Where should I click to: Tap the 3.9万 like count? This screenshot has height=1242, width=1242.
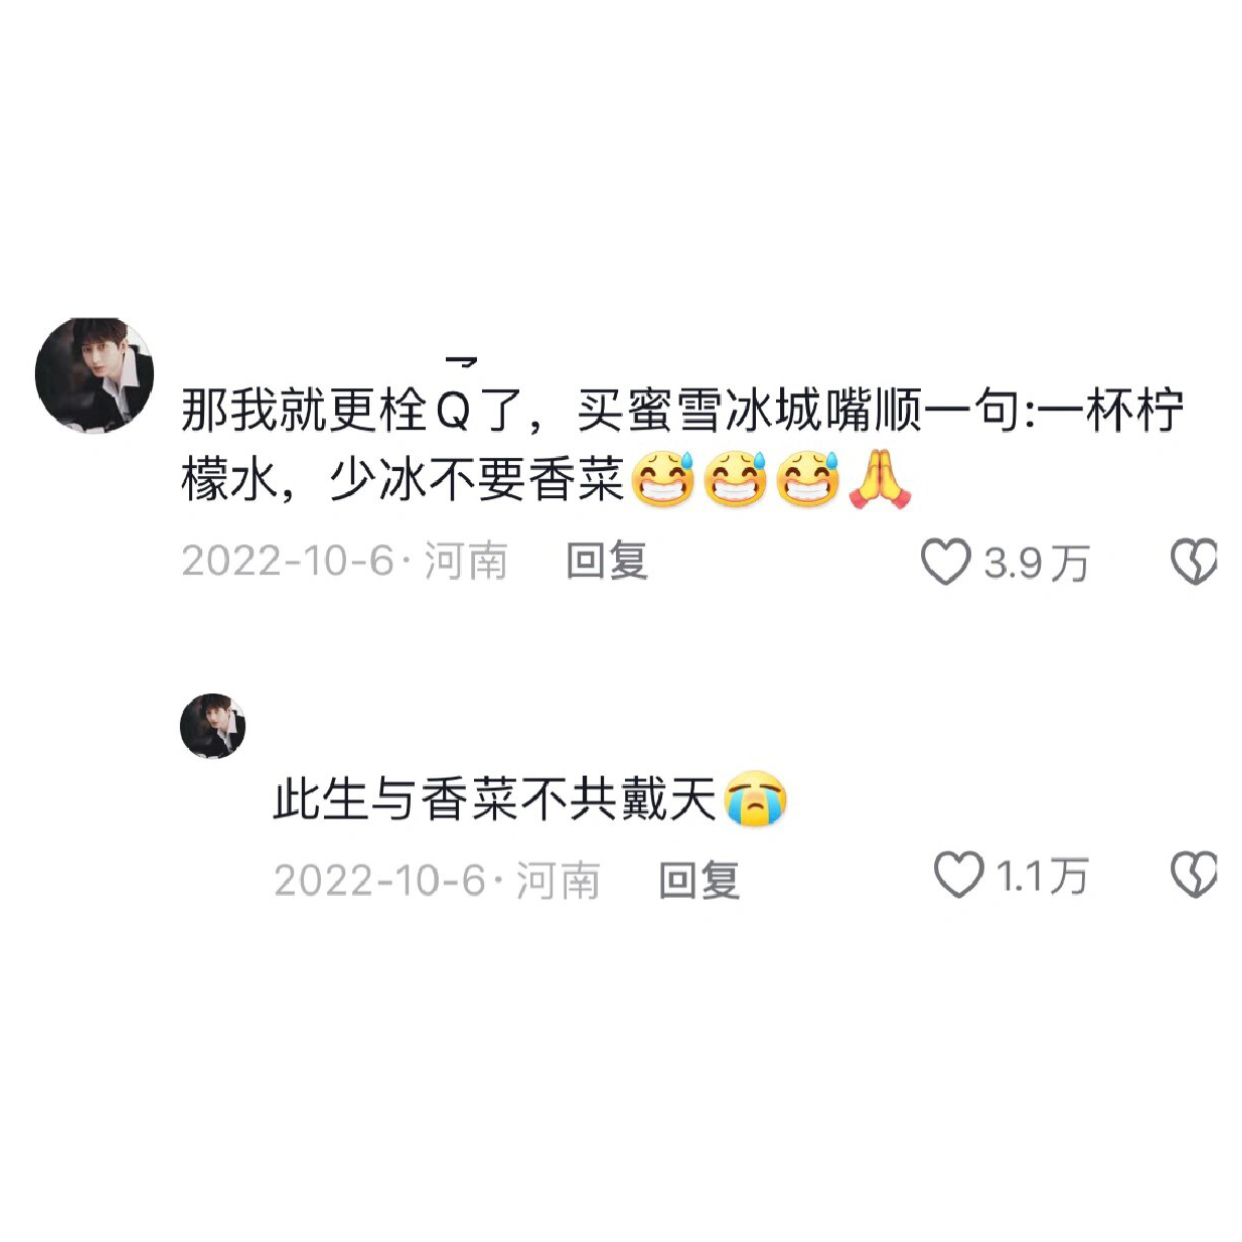pos(1036,563)
